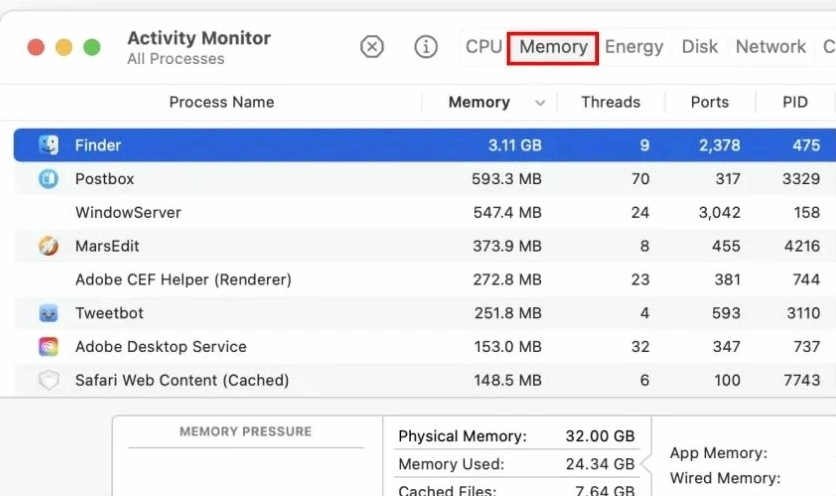Click Finder's 2,378 ports value
This screenshot has height=496, width=836.
(x=720, y=145)
